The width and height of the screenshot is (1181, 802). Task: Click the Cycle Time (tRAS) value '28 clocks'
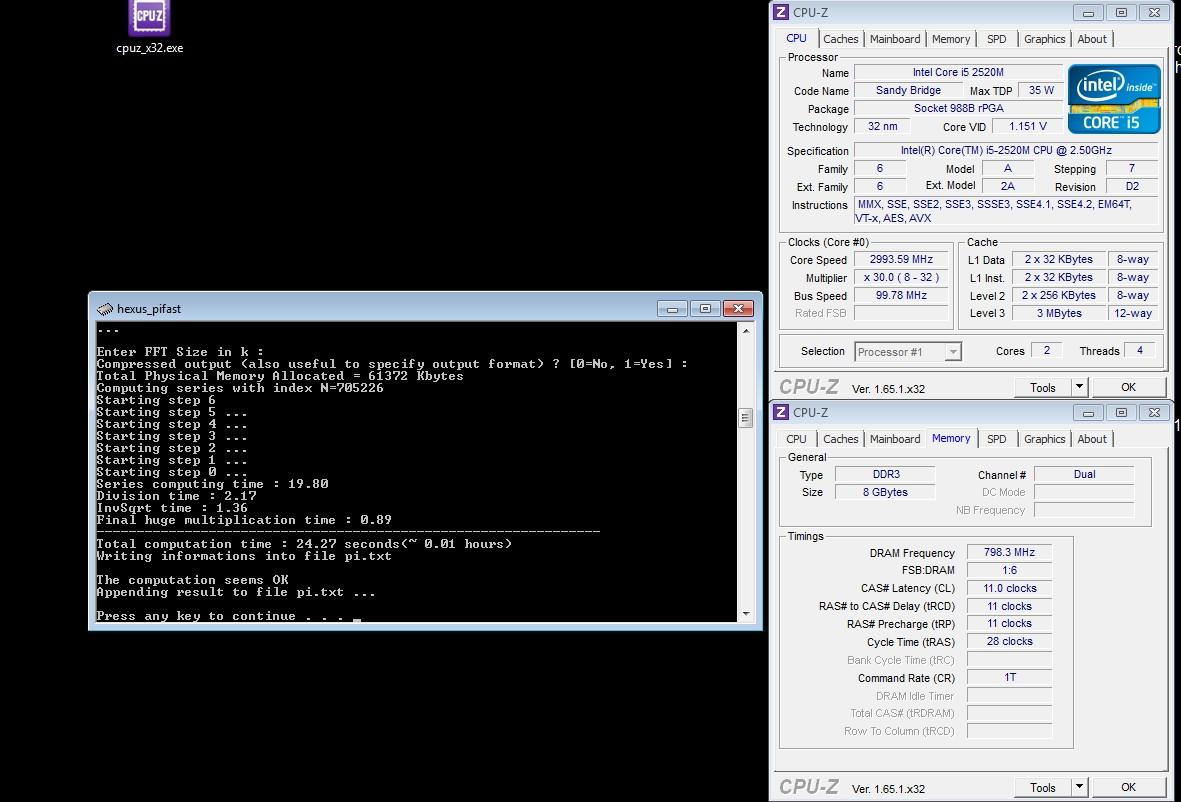pyautogui.click(x=1009, y=642)
